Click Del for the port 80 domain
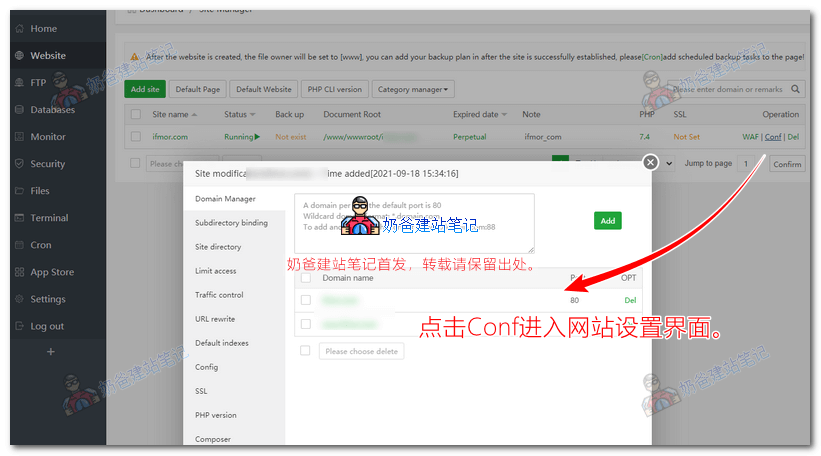Image resolution: width=821 pixels, height=456 pixels. [630, 301]
